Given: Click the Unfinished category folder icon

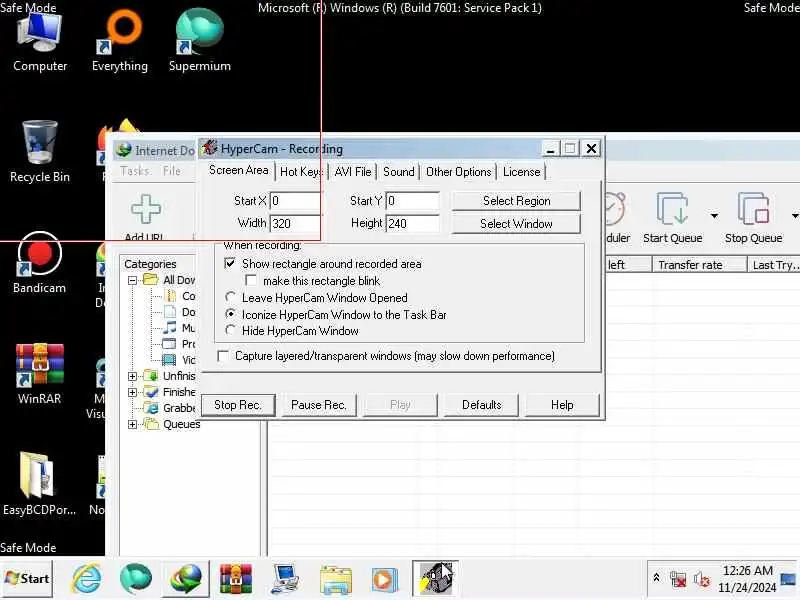Looking at the screenshot, I should [151, 376].
